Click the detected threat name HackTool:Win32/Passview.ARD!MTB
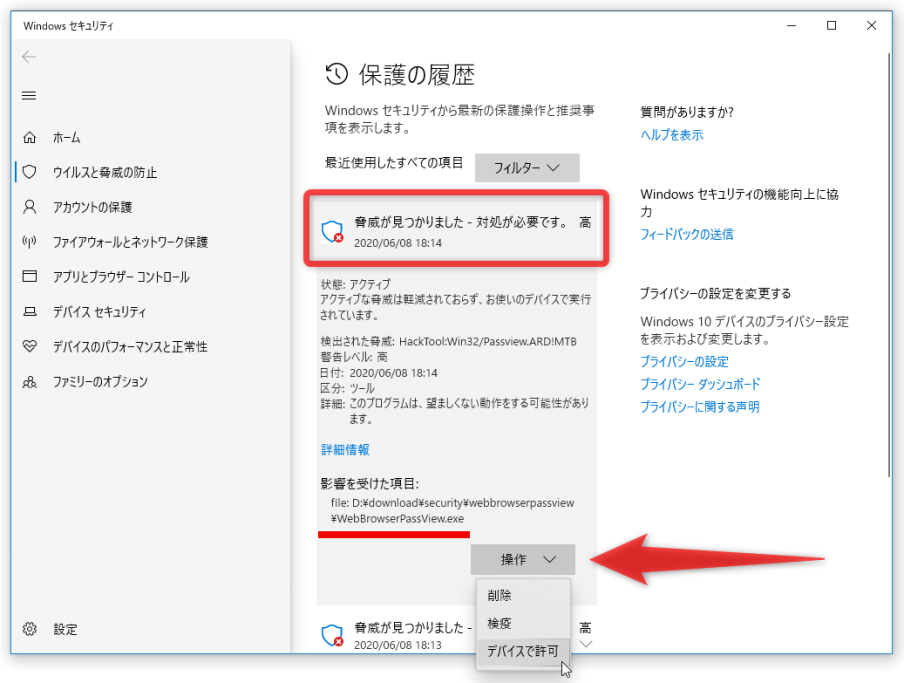Viewport: 904px width, 683px height. click(488, 341)
